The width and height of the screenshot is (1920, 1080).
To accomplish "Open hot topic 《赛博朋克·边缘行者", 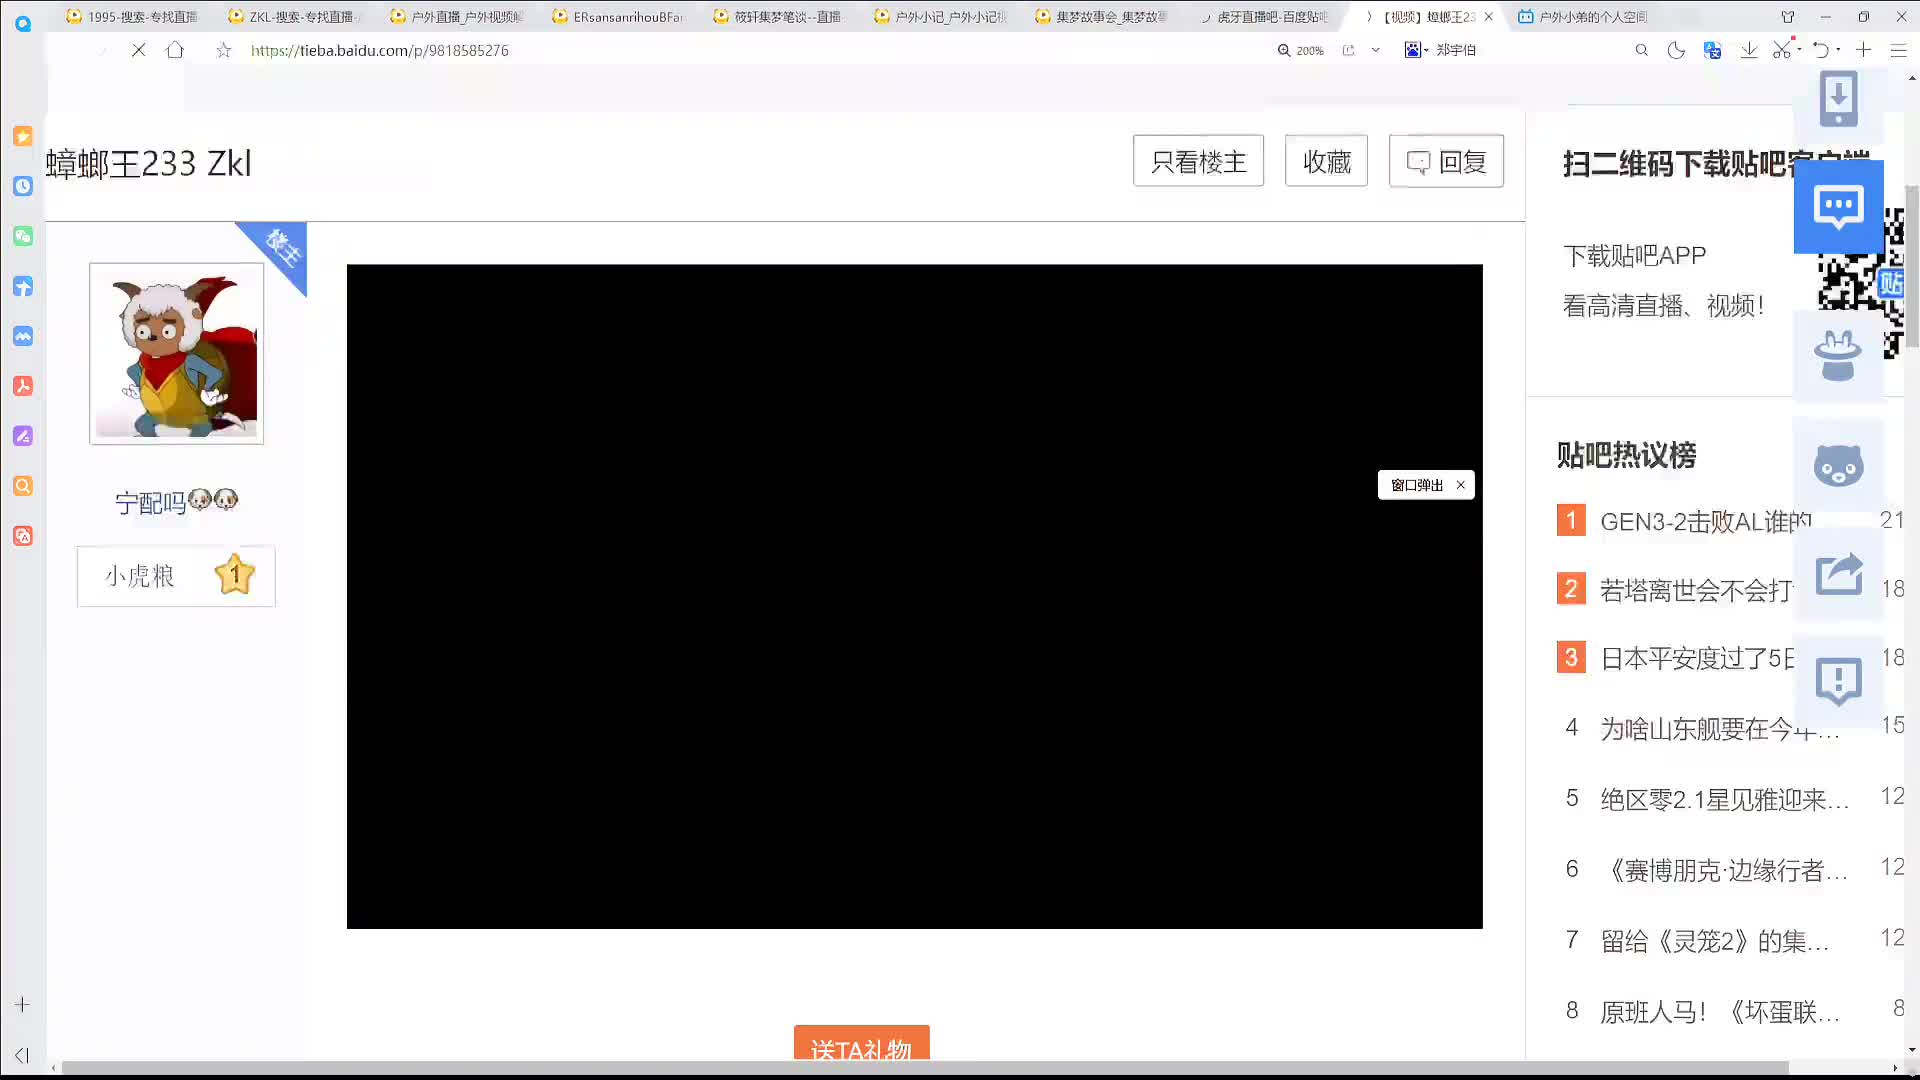I will pos(1725,870).
